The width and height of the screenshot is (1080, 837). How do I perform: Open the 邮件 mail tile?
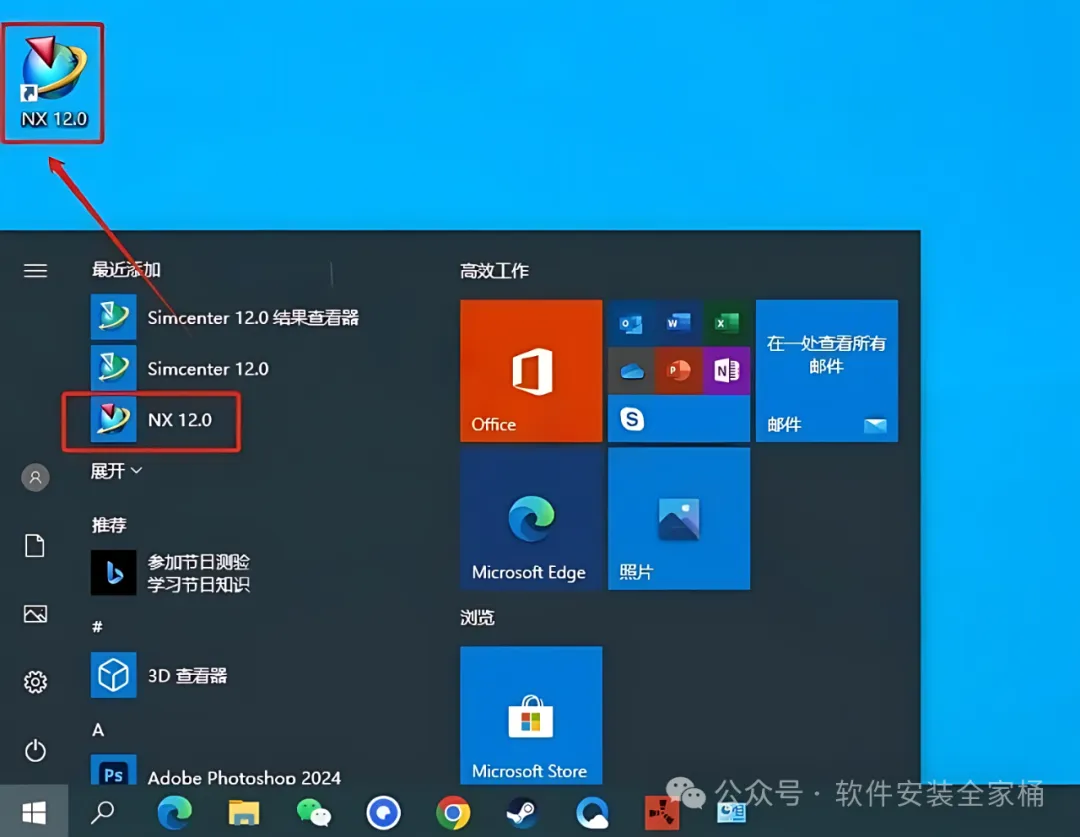tap(827, 371)
